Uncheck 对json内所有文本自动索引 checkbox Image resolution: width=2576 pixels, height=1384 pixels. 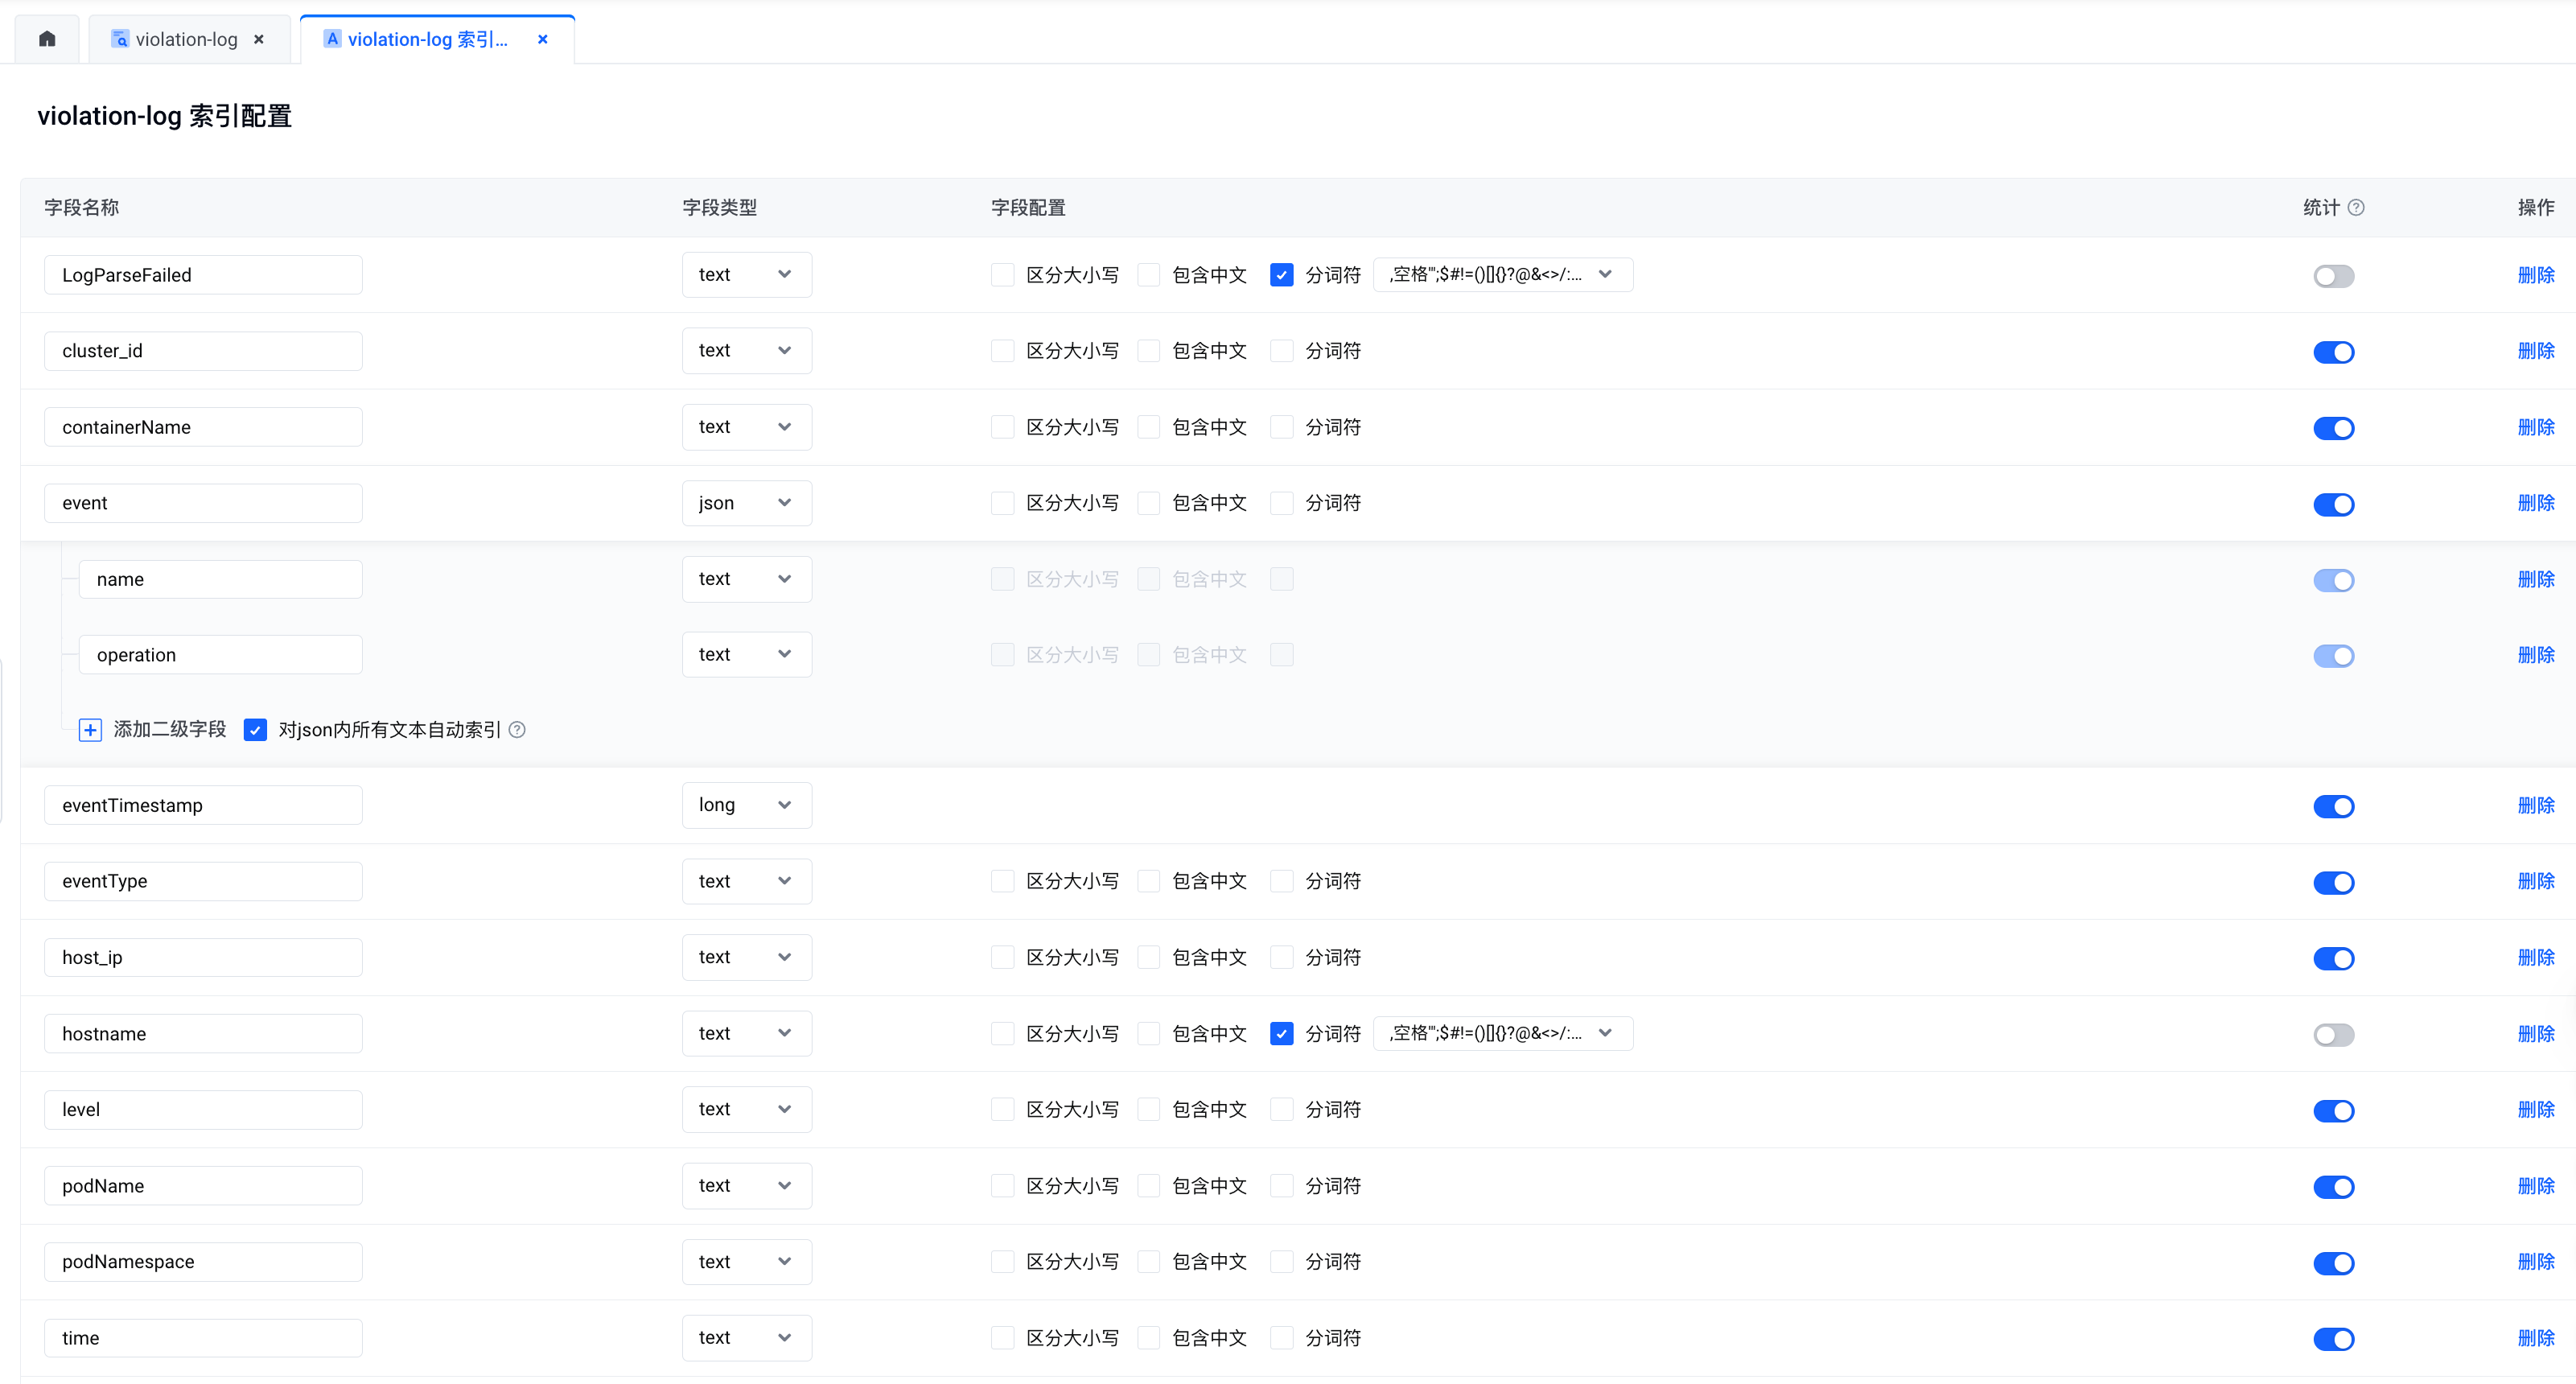(255, 729)
